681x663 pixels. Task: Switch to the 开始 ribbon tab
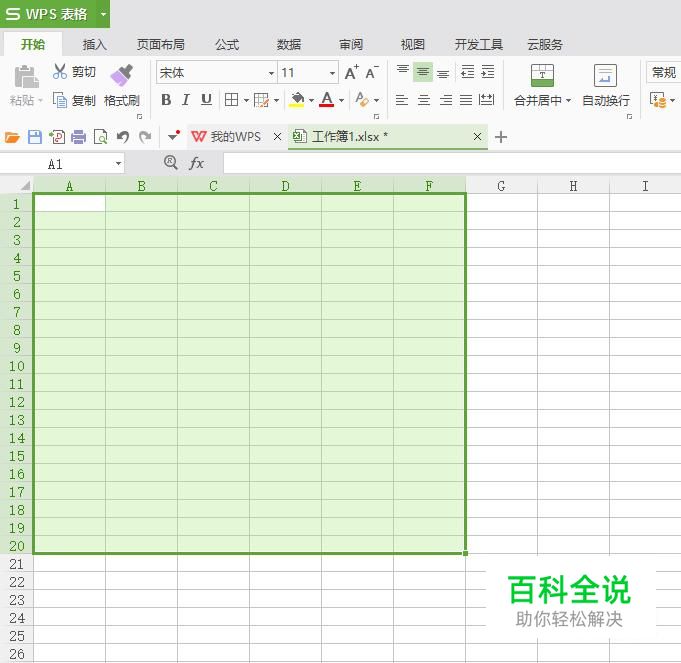pyautogui.click(x=33, y=44)
